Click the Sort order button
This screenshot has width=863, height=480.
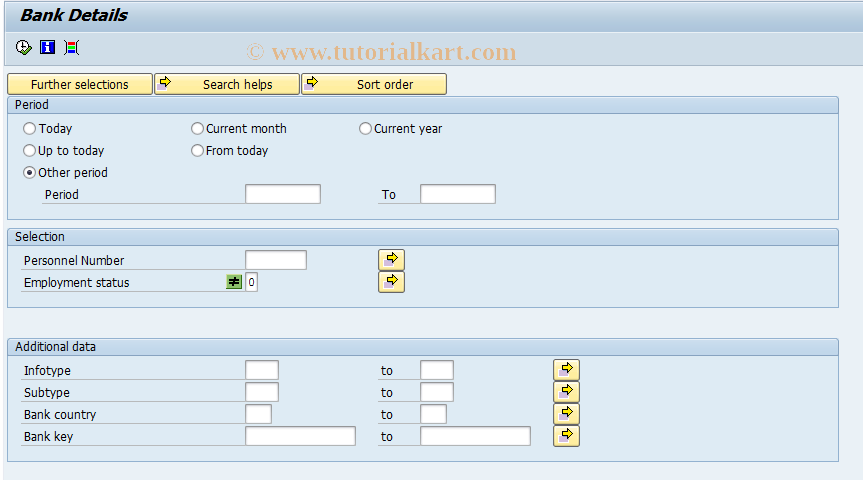coord(374,84)
